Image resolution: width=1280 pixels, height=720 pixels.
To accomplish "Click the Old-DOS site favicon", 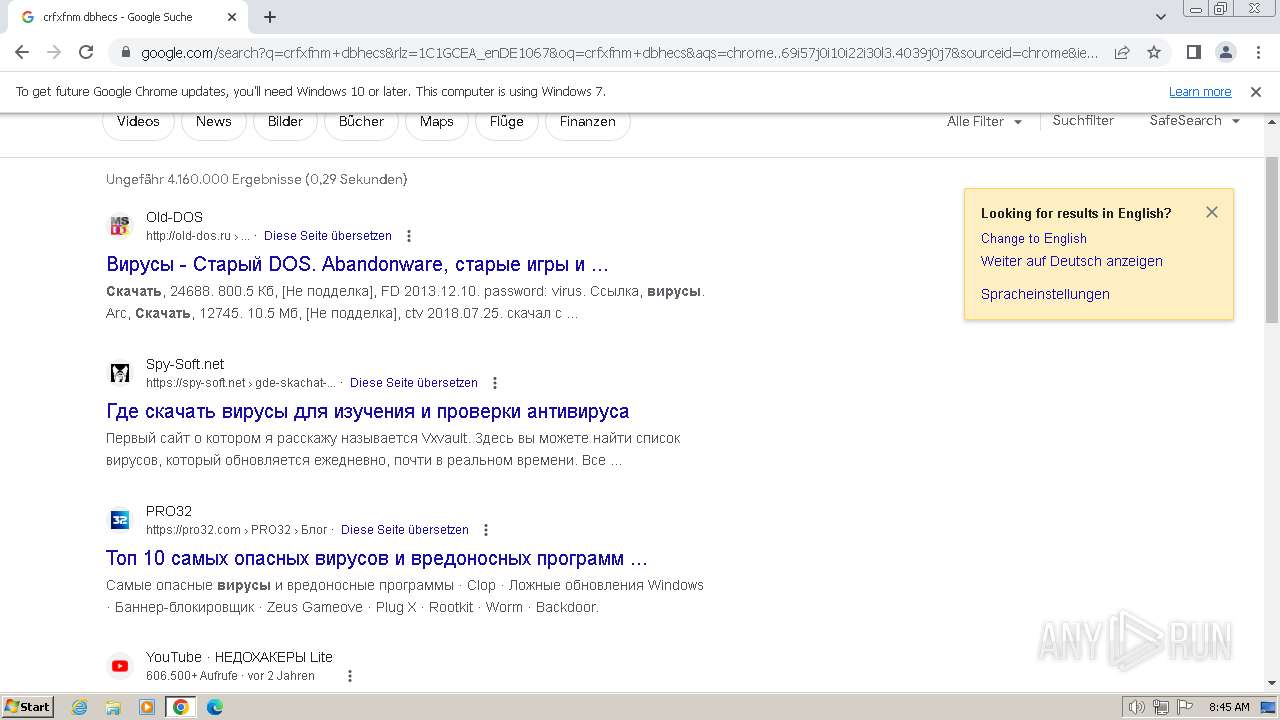I will pos(120,226).
